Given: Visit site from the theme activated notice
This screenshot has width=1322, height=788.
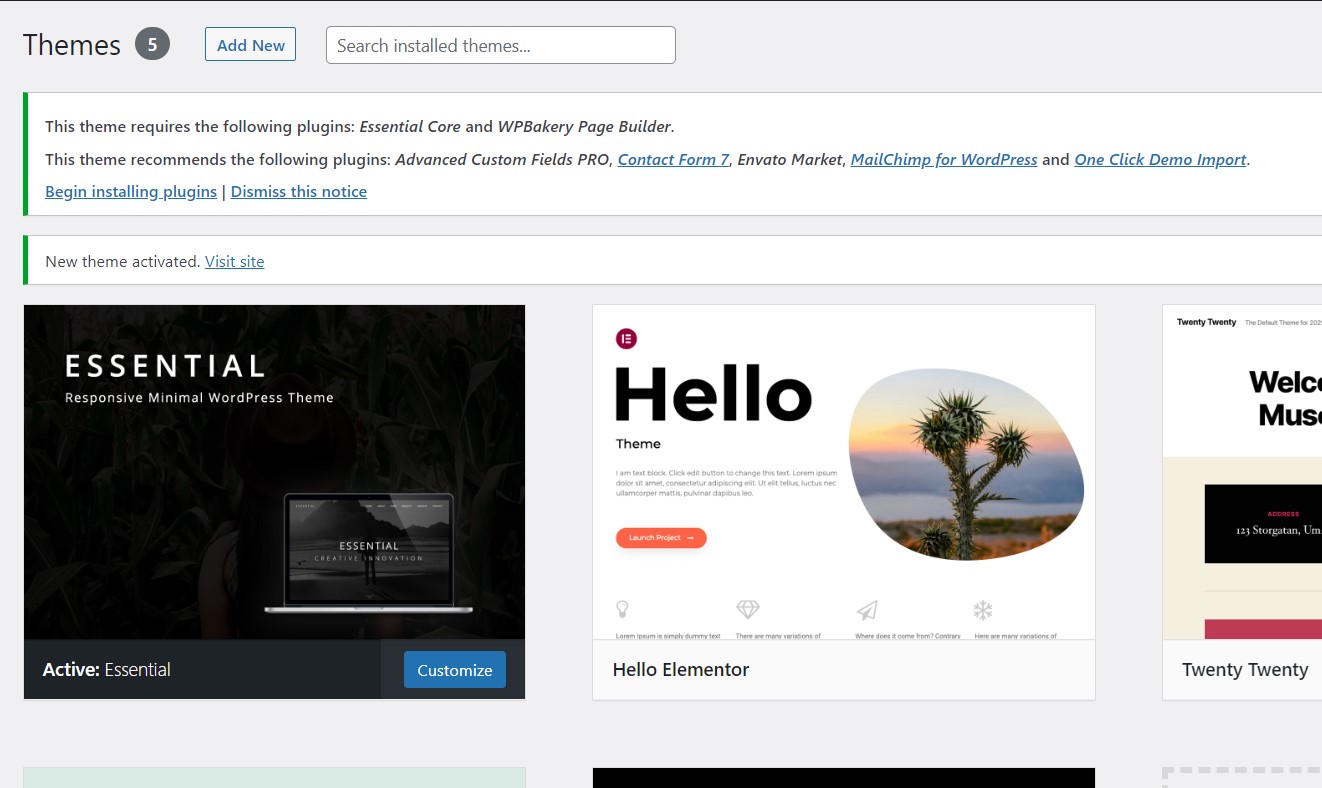Looking at the screenshot, I should pos(234,261).
